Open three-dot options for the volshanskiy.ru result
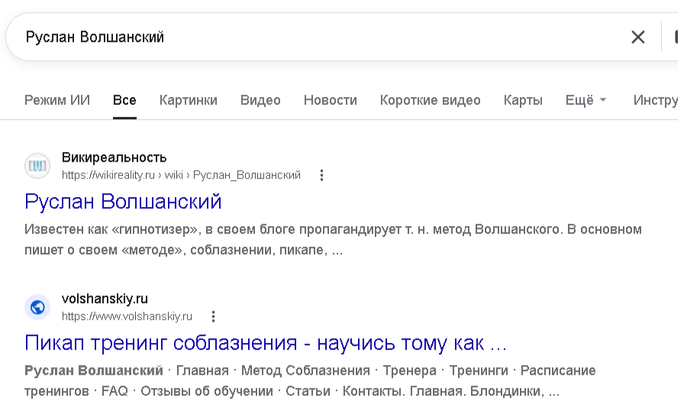Image resolution: width=700 pixels, height=420 pixels. point(213,316)
